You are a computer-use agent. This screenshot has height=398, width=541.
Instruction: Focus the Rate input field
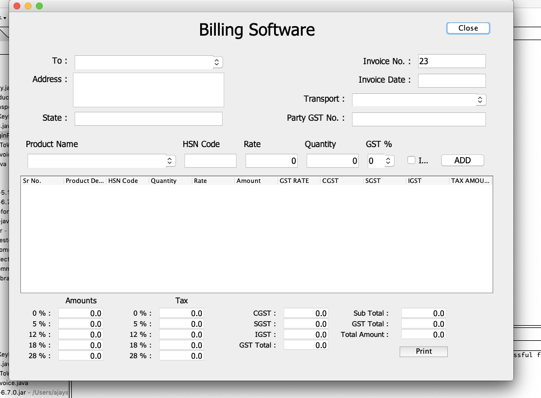click(272, 161)
